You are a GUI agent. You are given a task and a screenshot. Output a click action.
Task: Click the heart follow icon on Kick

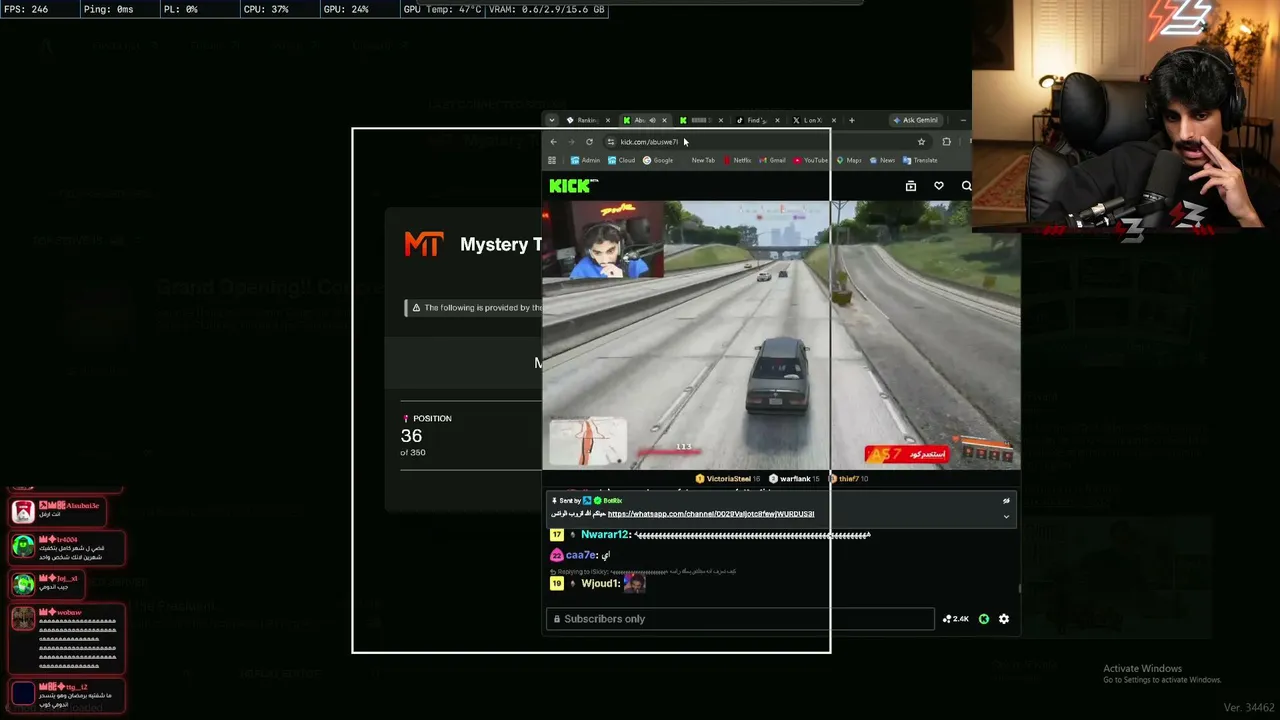[938, 186]
